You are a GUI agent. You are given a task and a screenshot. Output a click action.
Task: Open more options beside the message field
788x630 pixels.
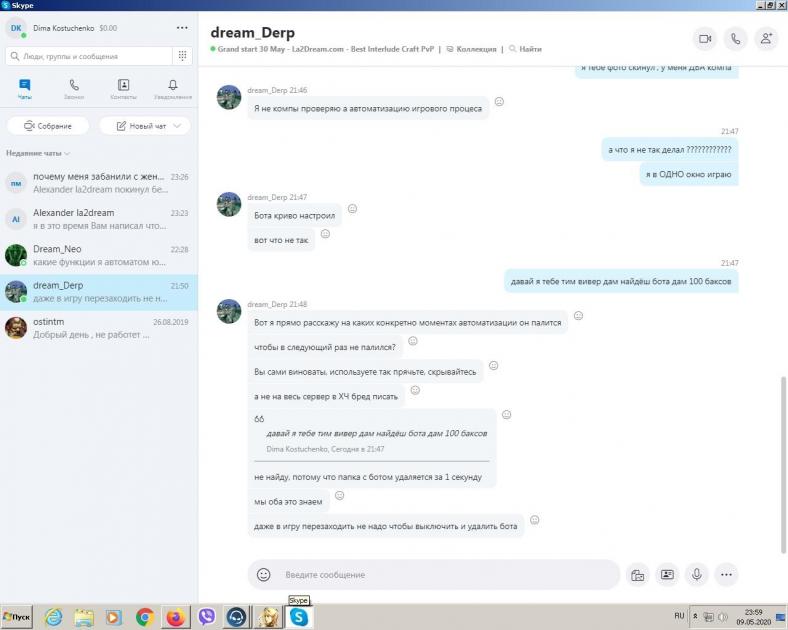coord(727,575)
